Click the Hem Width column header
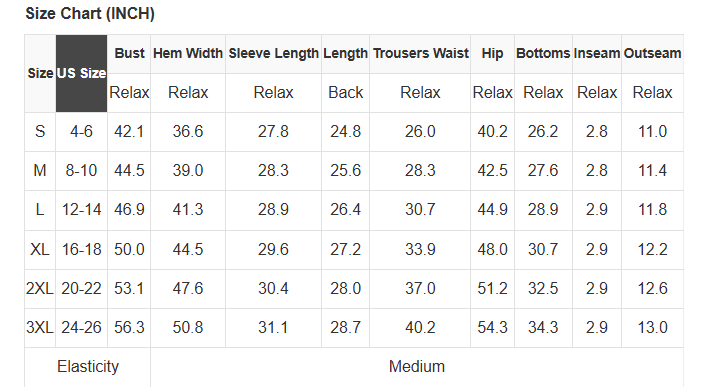706x387 pixels. click(x=188, y=54)
